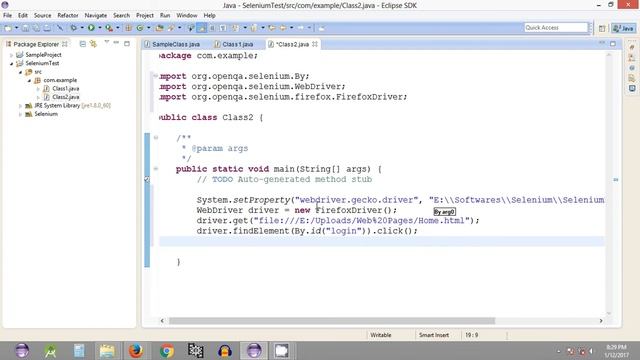Click the New Java Package icon
Screen dimensions: 640x360
pos(129,28)
